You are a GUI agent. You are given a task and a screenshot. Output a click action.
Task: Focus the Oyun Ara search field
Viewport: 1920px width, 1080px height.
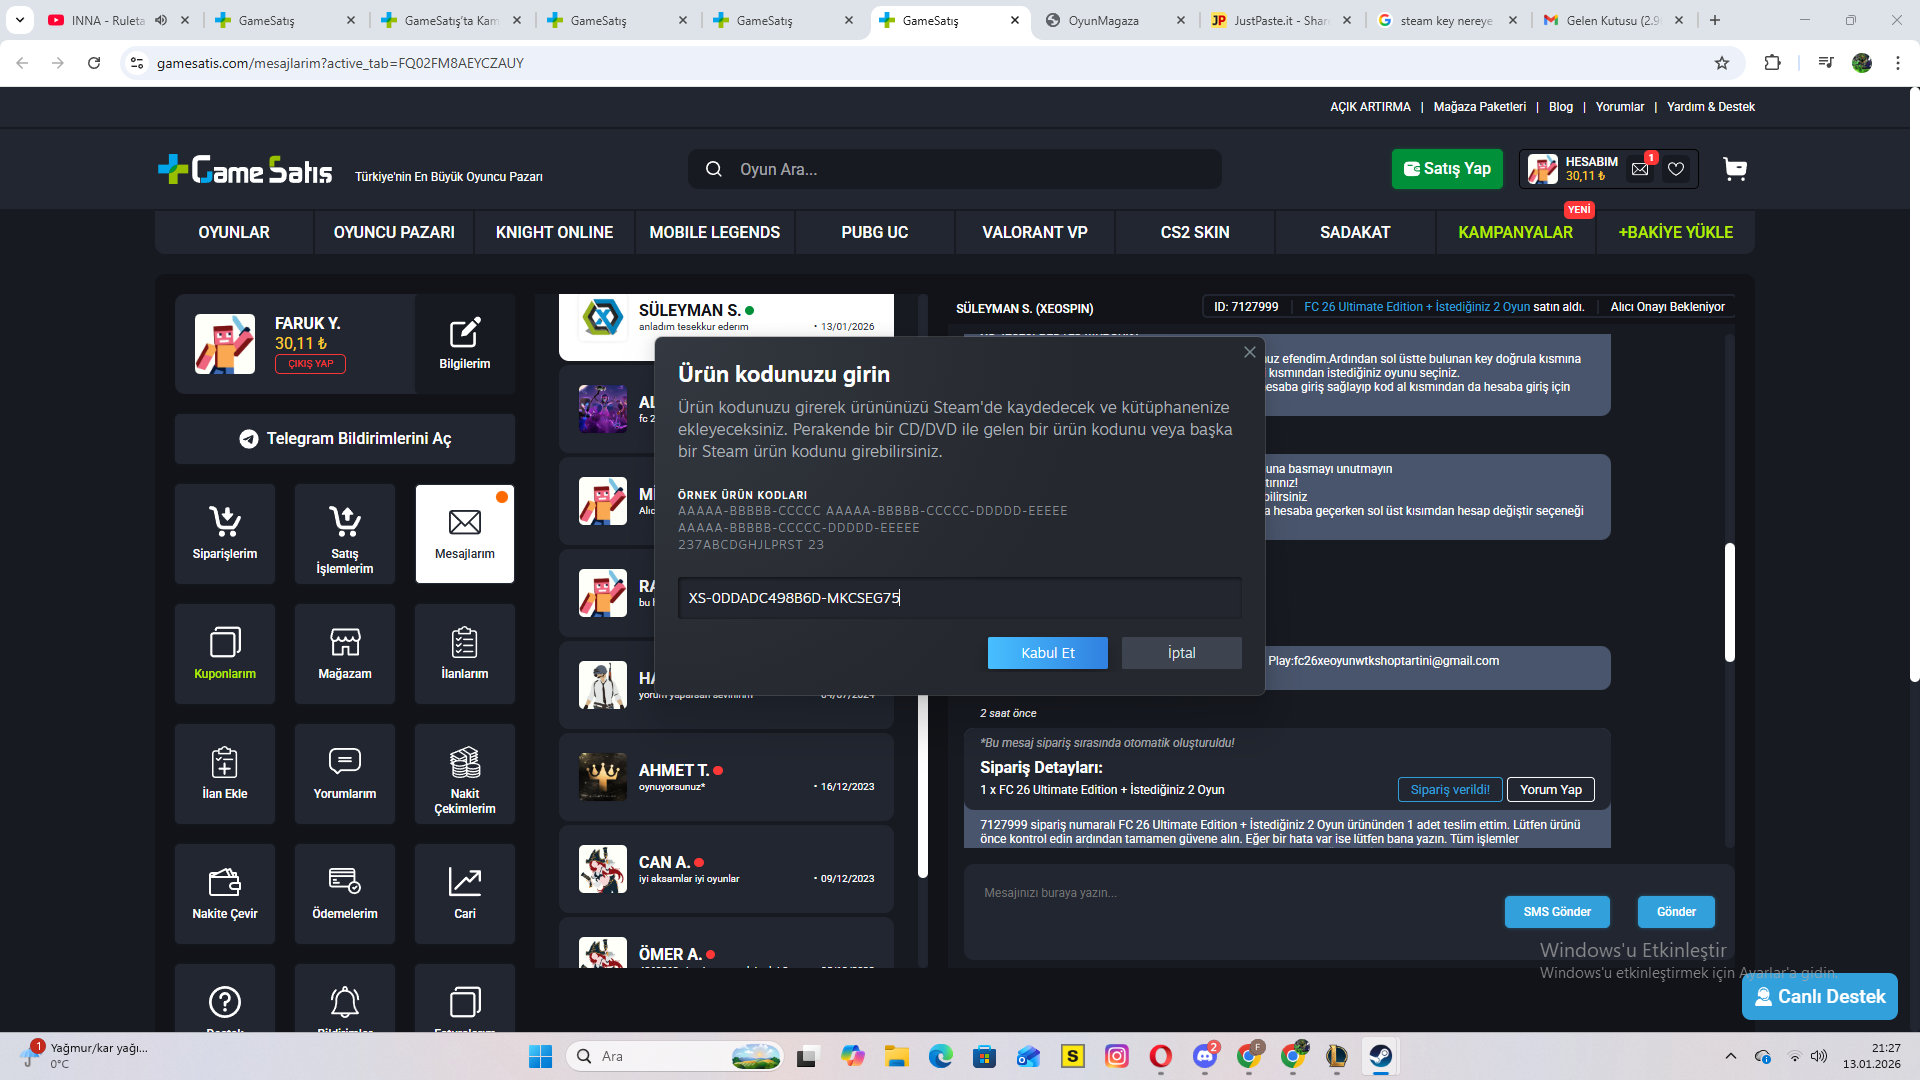[955, 169]
